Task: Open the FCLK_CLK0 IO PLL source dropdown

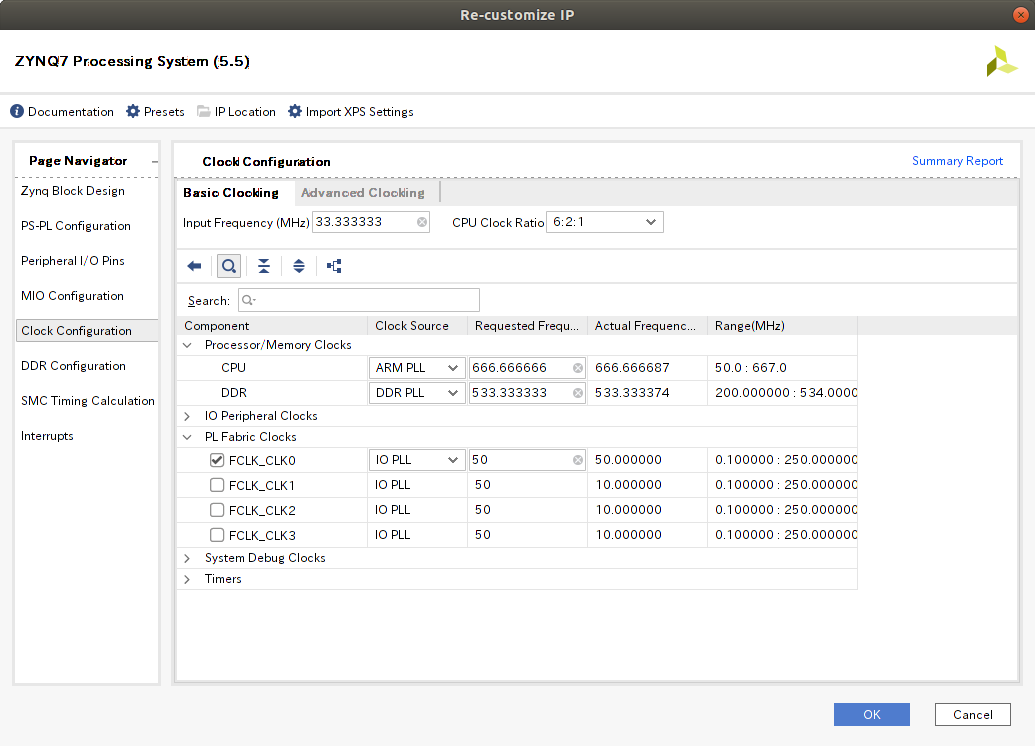Action: 416,460
